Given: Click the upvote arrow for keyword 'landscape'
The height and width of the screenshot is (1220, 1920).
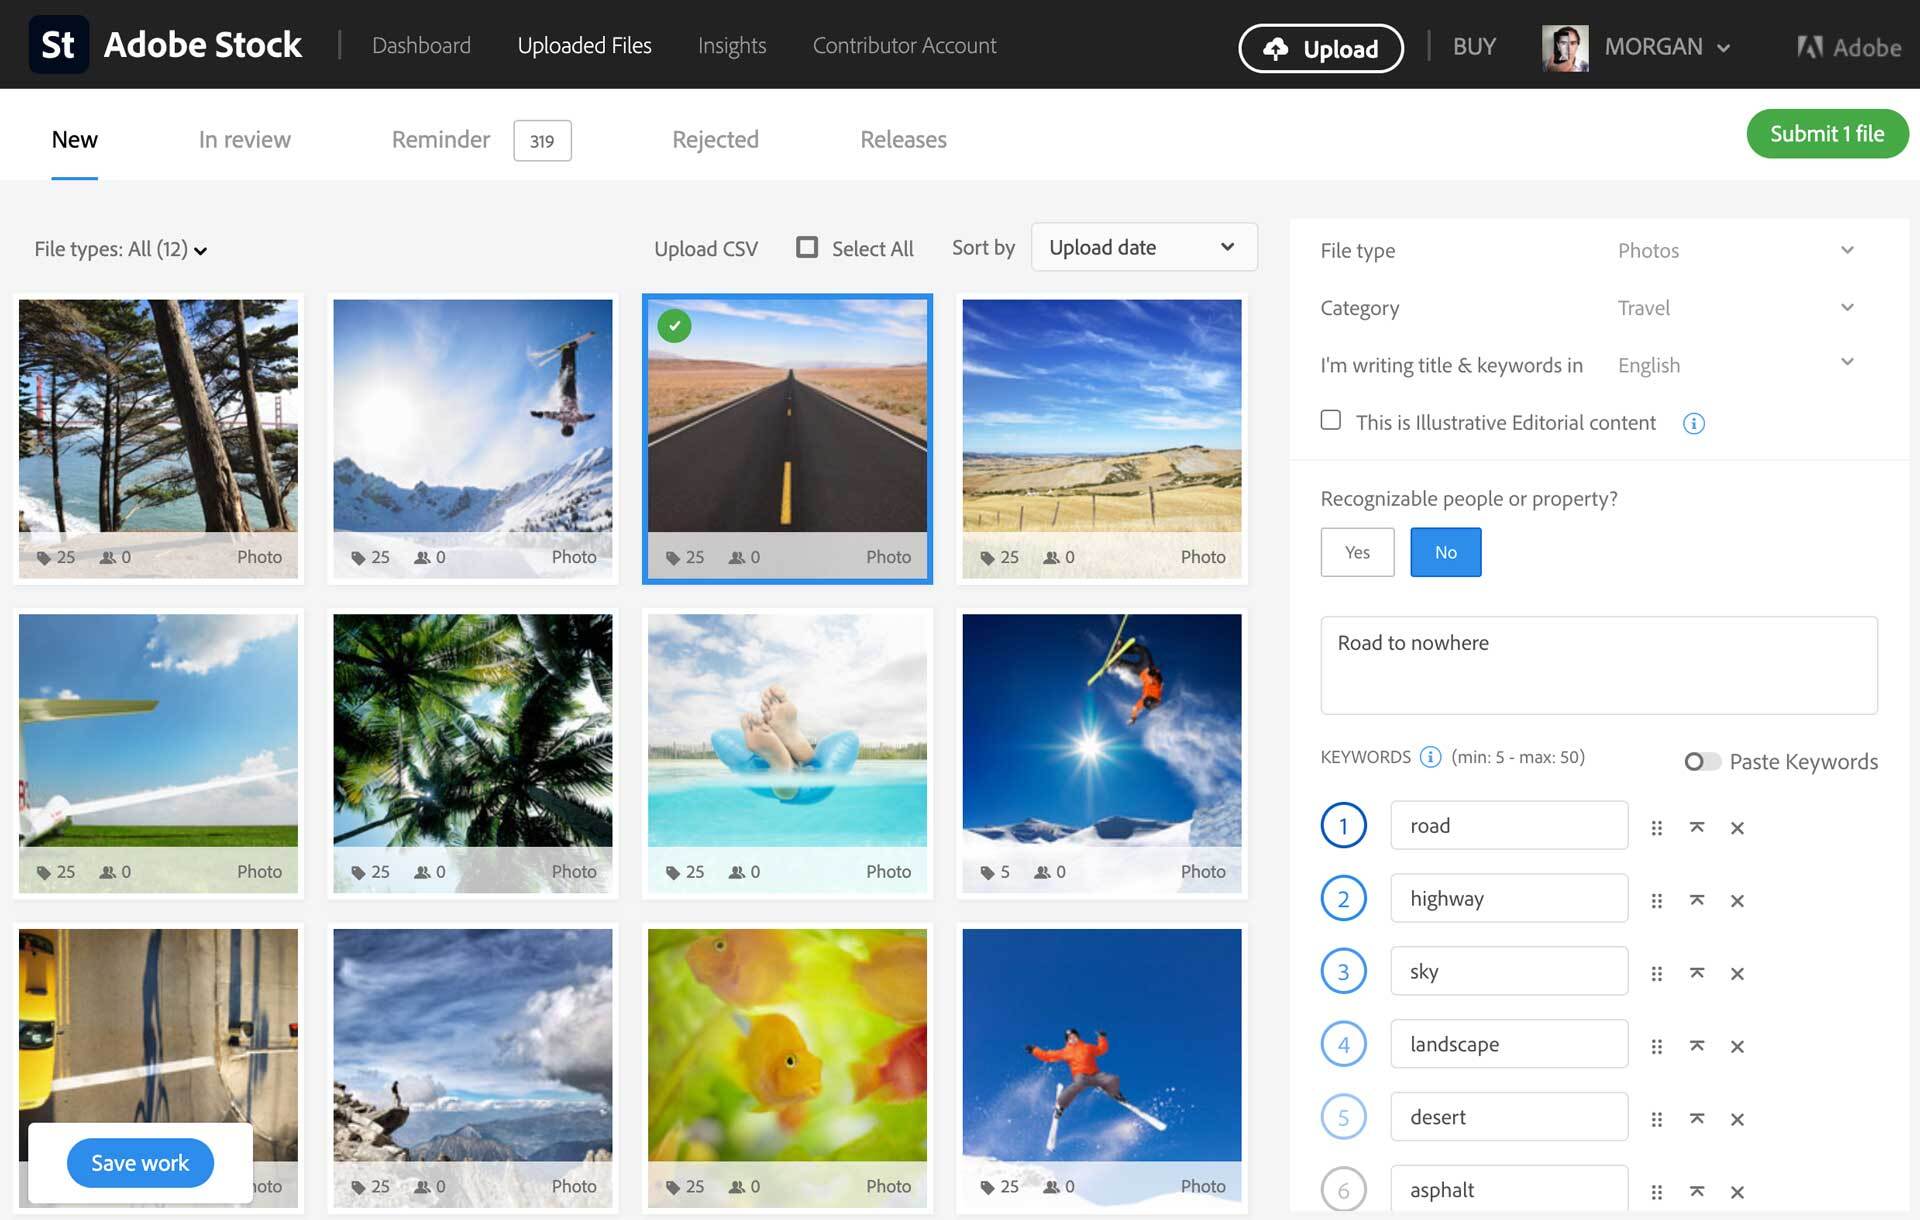Looking at the screenshot, I should (x=1697, y=1047).
